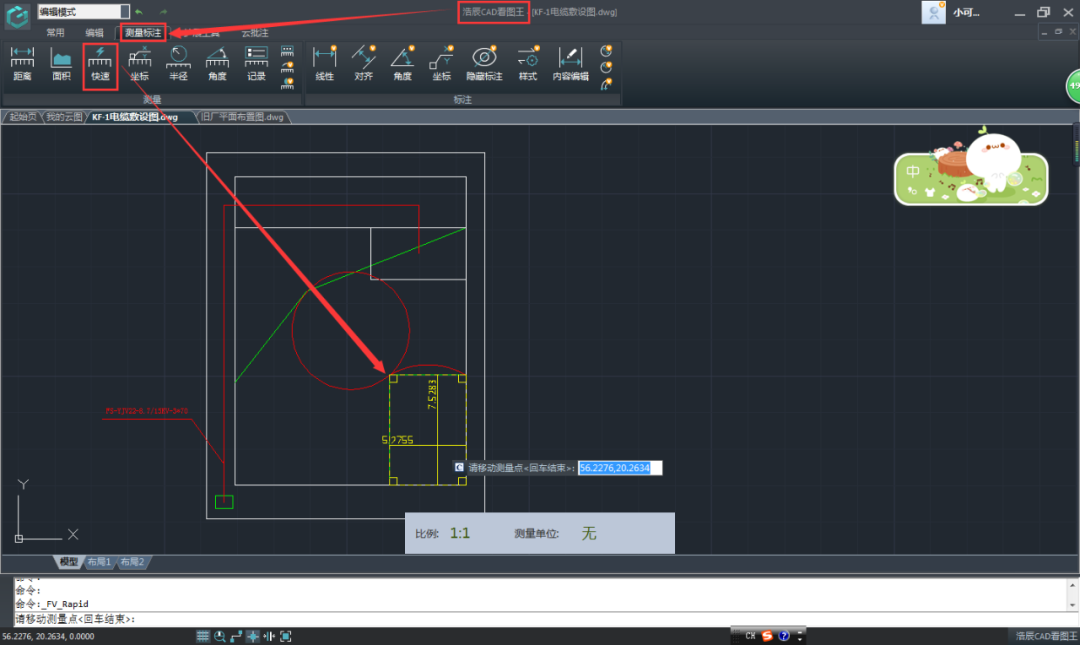Click the coordinate input field showing 56.2276,20.2634

click(617, 467)
